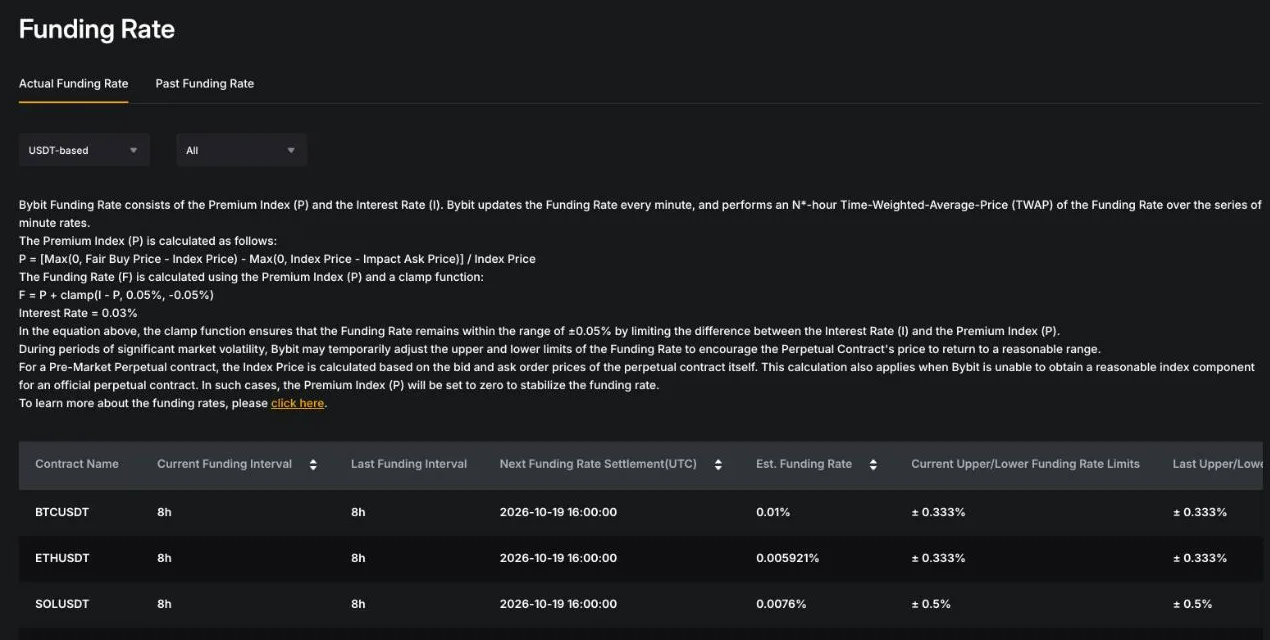Click ETHUSDT last funding interval 8h
1270x640 pixels.
[358, 558]
